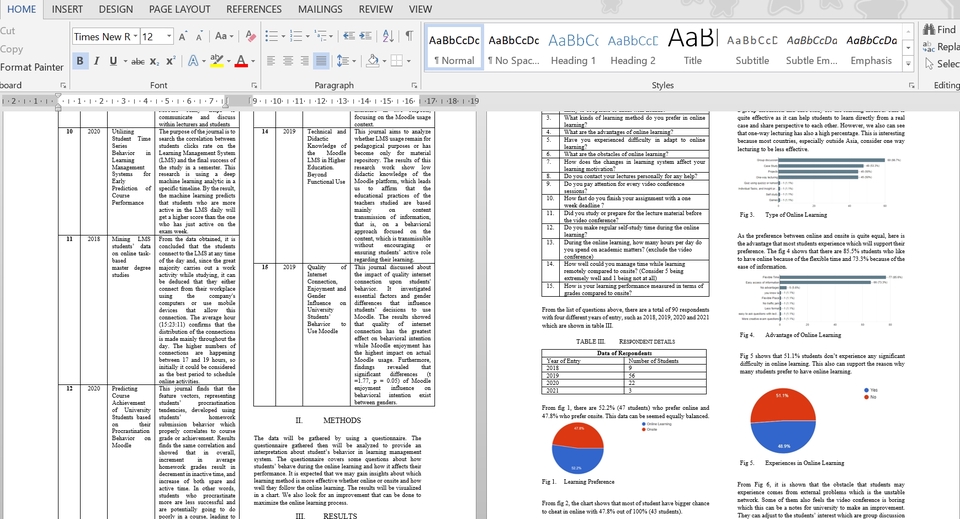Open the VIEW tab
This screenshot has height=519, width=960.
coord(420,9)
